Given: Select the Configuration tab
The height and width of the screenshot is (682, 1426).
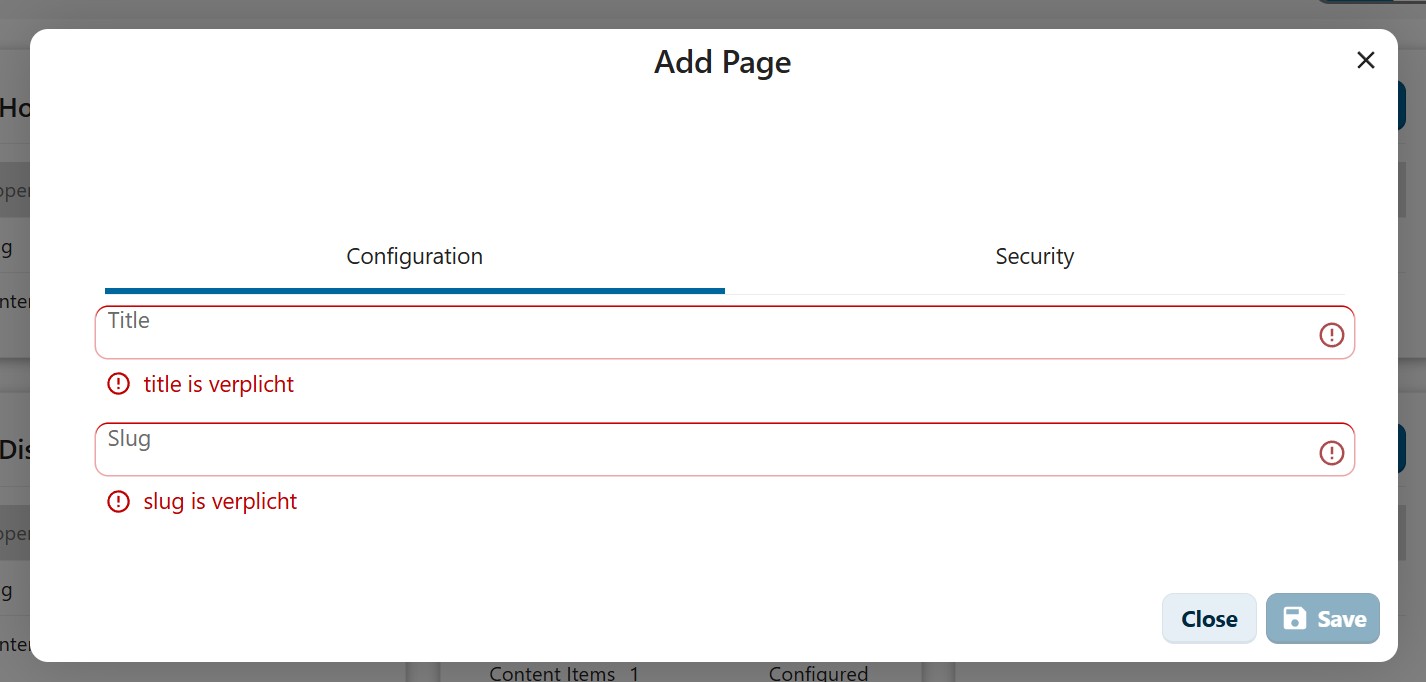Looking at the screenshot, I should tap(414, 256).
